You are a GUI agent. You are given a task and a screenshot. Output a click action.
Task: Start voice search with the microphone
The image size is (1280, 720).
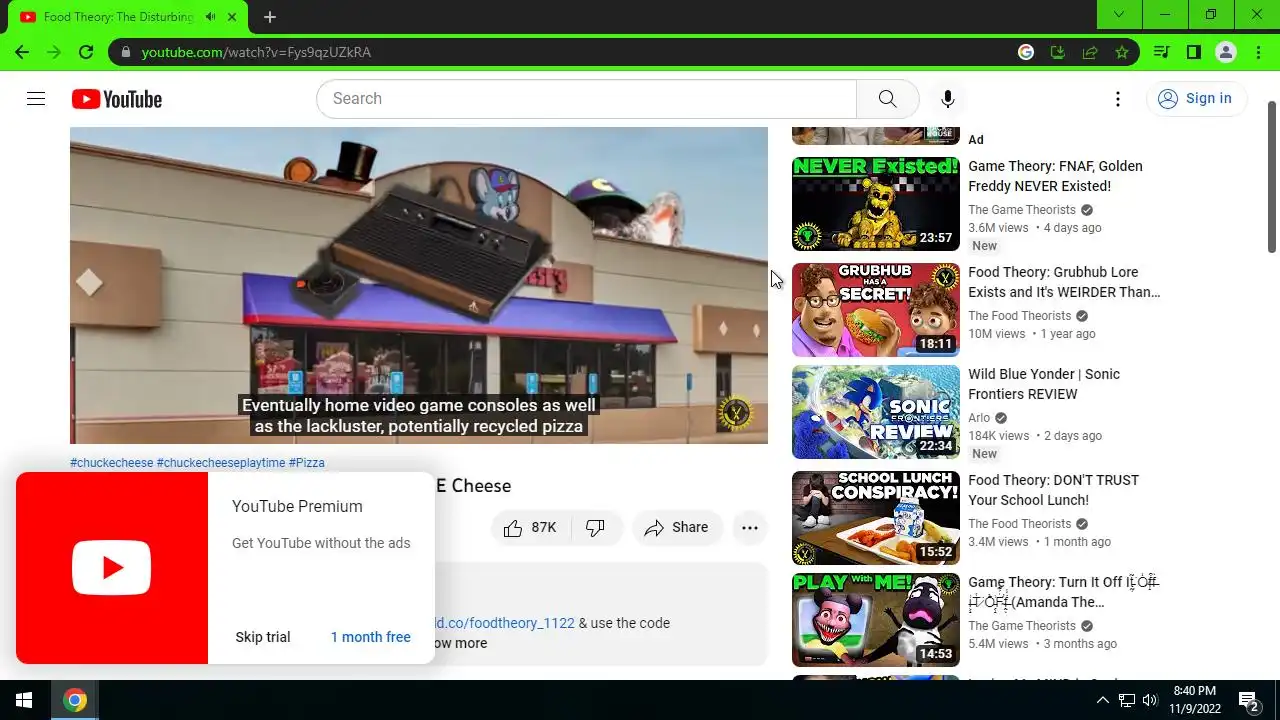(947, 98)
